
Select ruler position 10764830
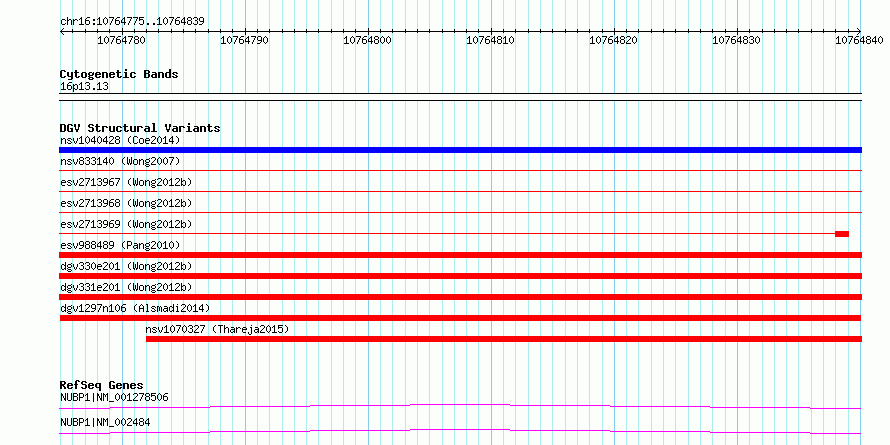pos(736,40)
